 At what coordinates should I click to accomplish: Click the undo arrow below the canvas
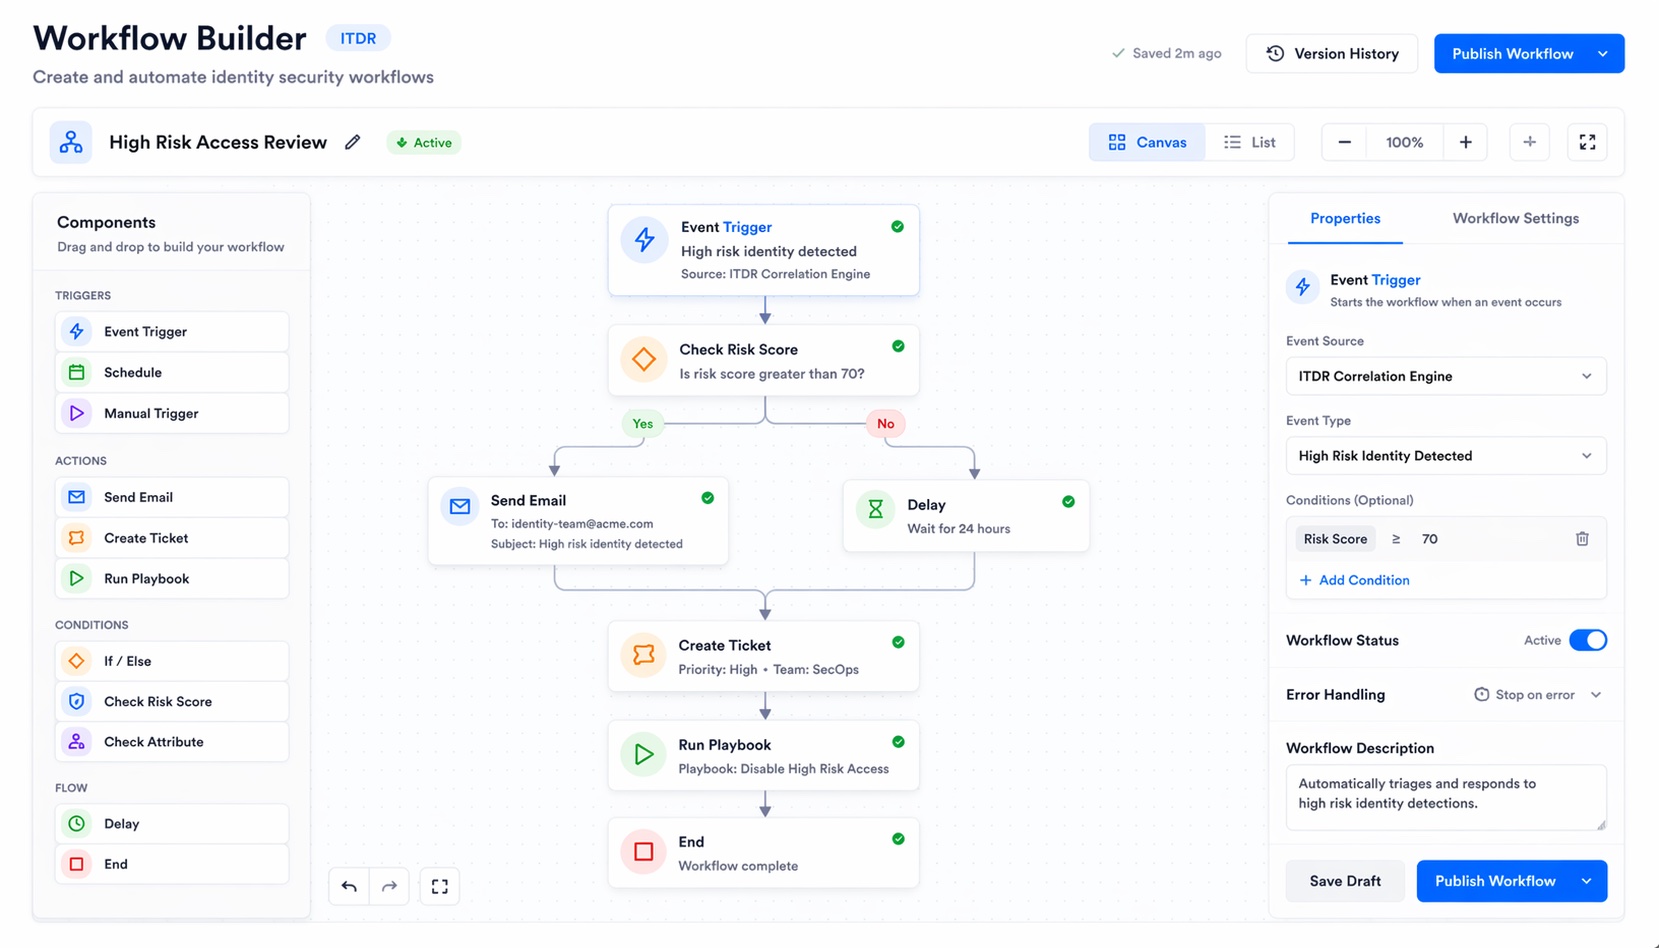[348, 886]
